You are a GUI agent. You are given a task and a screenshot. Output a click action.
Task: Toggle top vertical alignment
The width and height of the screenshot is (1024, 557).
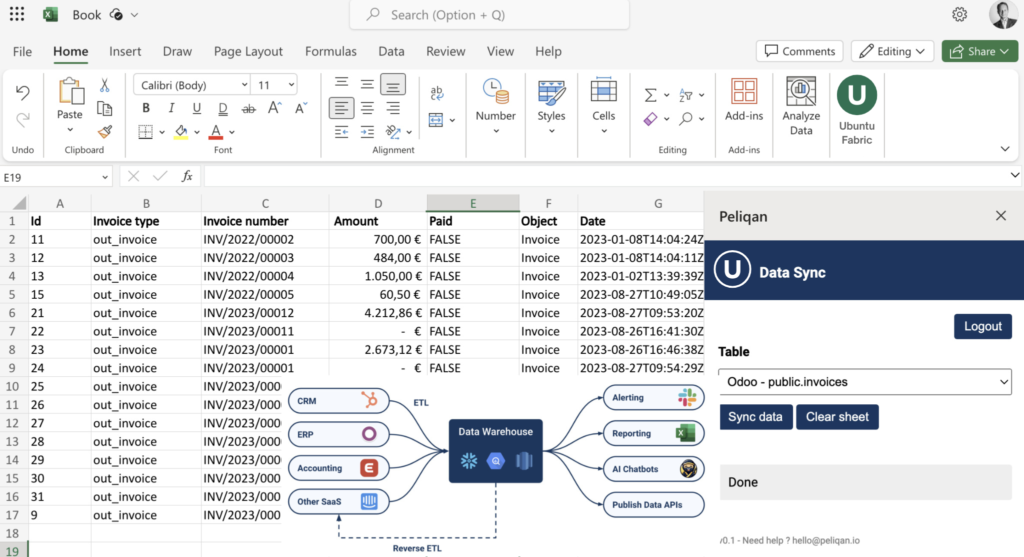[x=342, y=84]
